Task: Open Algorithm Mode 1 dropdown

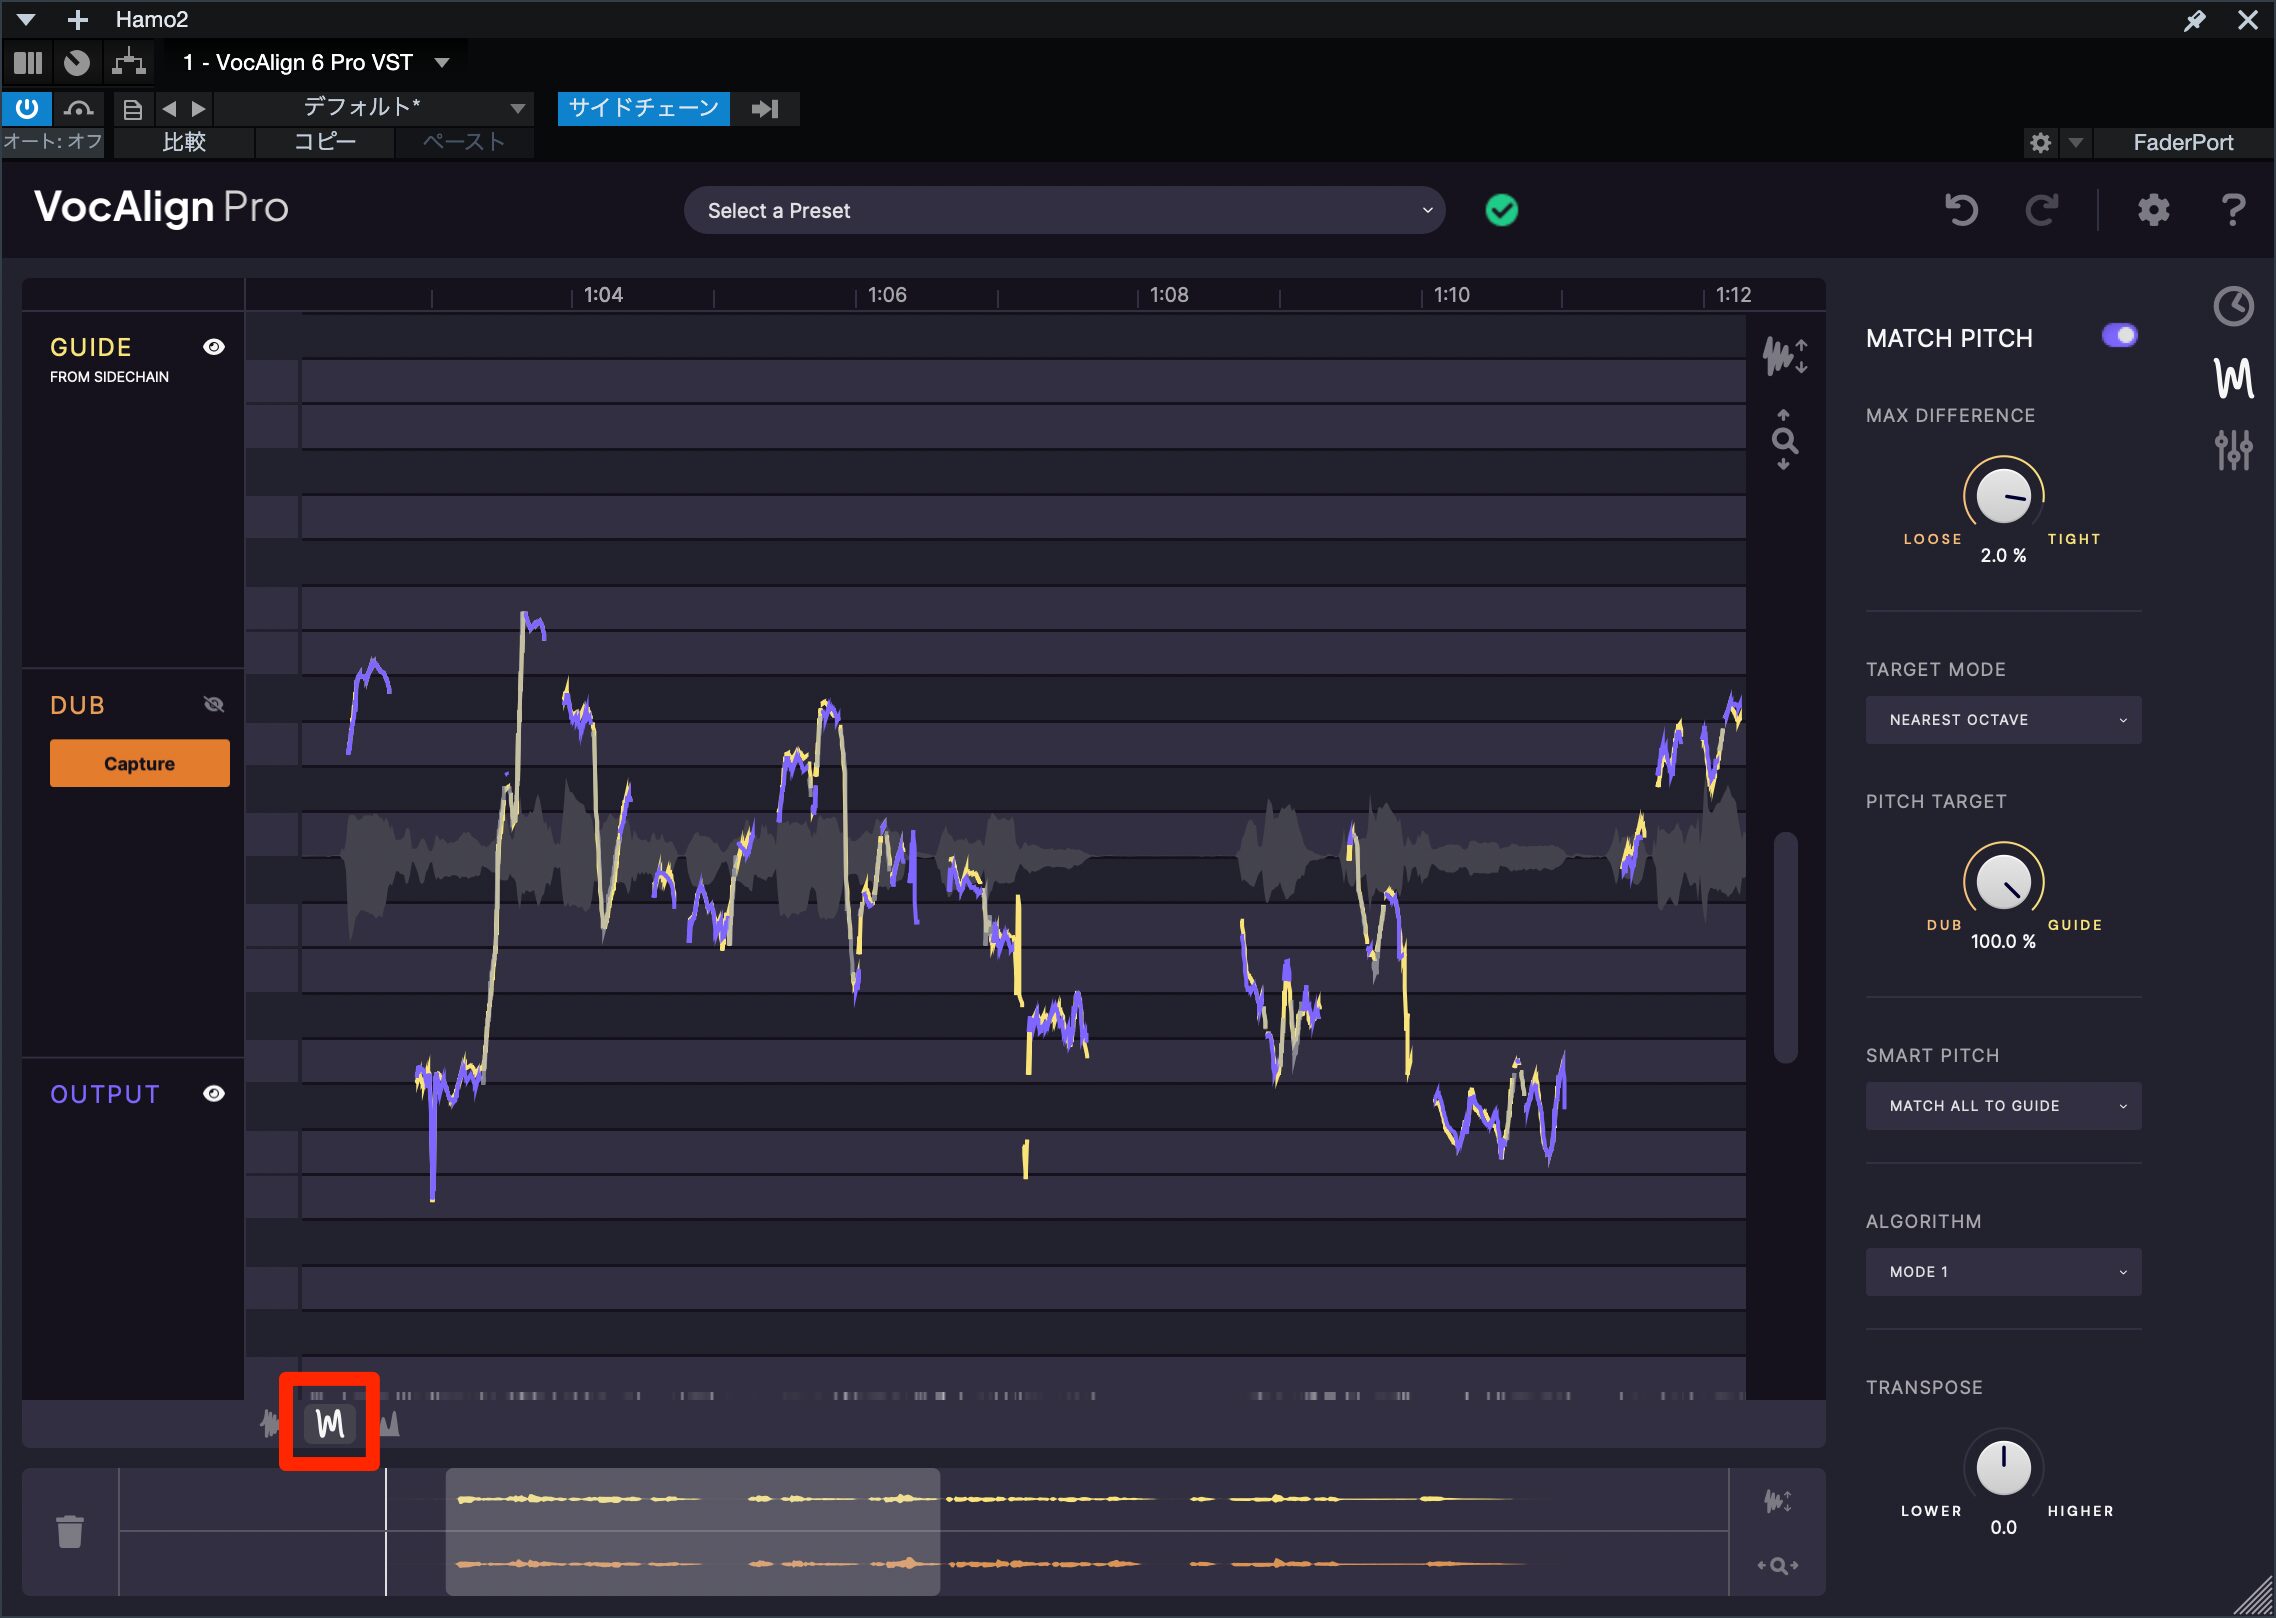Action: 2003,1272
